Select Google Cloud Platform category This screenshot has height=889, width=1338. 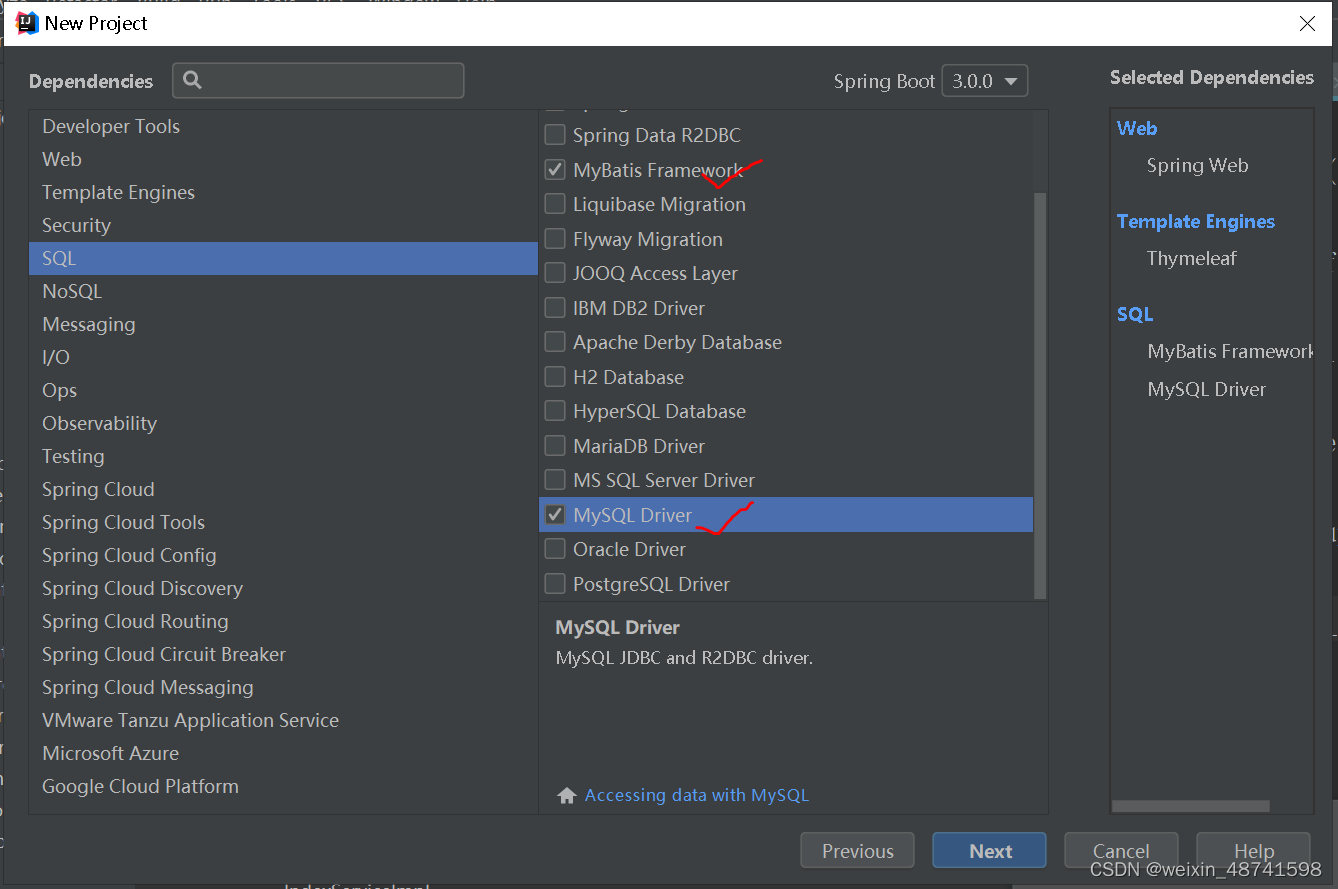283,786
